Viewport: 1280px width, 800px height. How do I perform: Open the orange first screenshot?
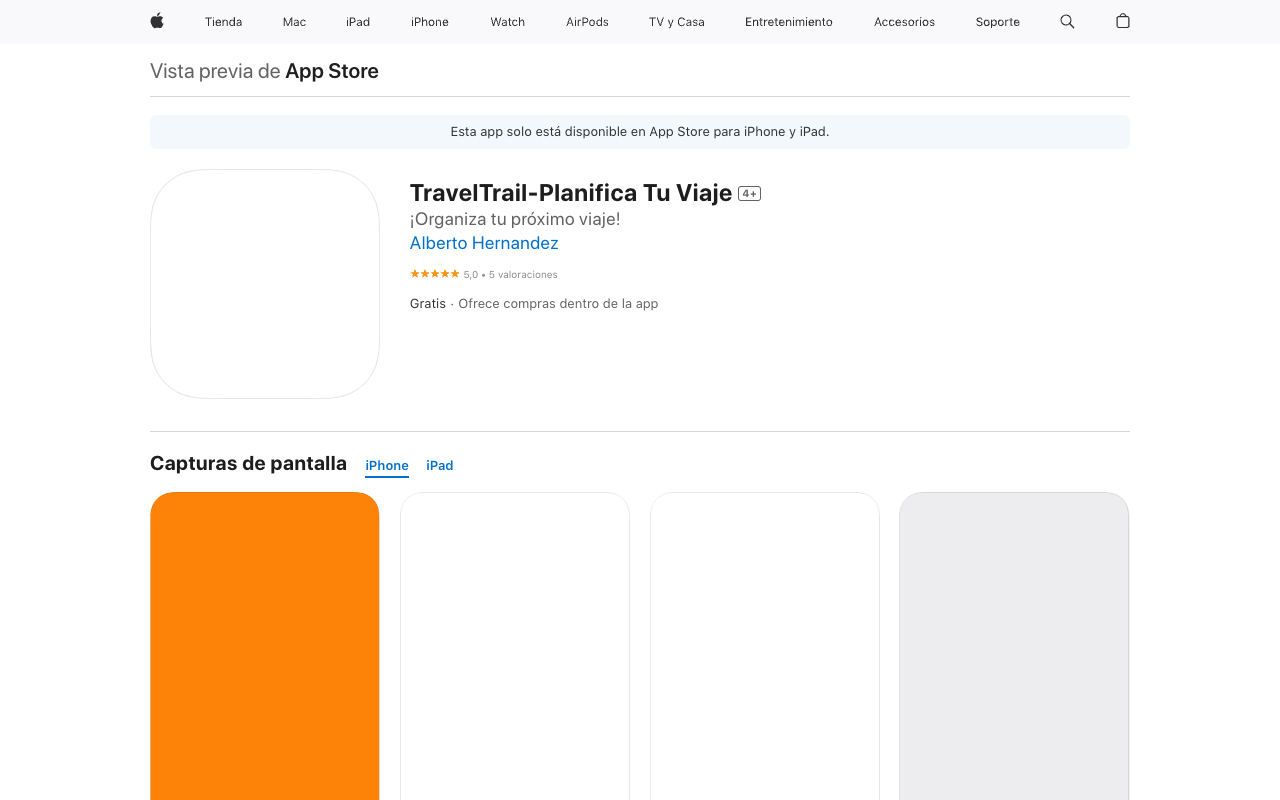265,646
